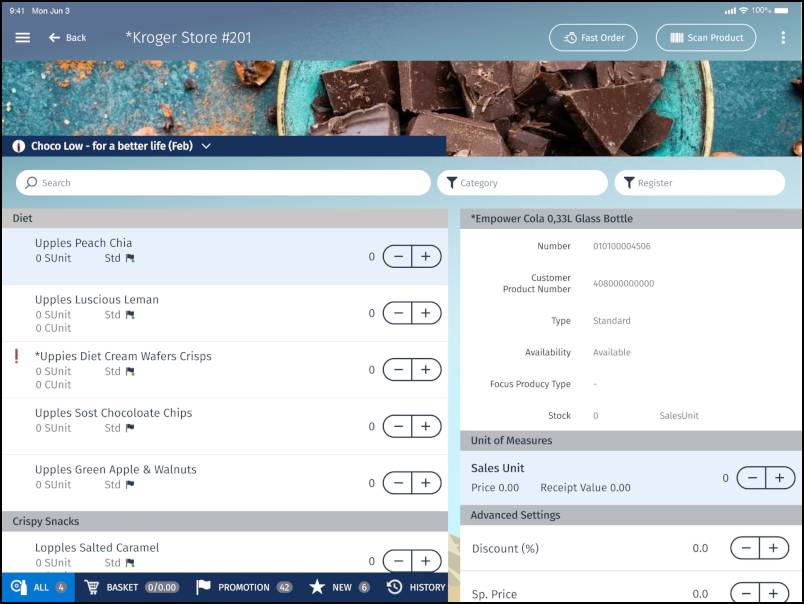Switch to the ALL tab
Viewport: 804px width, 604px height.
(38, 587)
